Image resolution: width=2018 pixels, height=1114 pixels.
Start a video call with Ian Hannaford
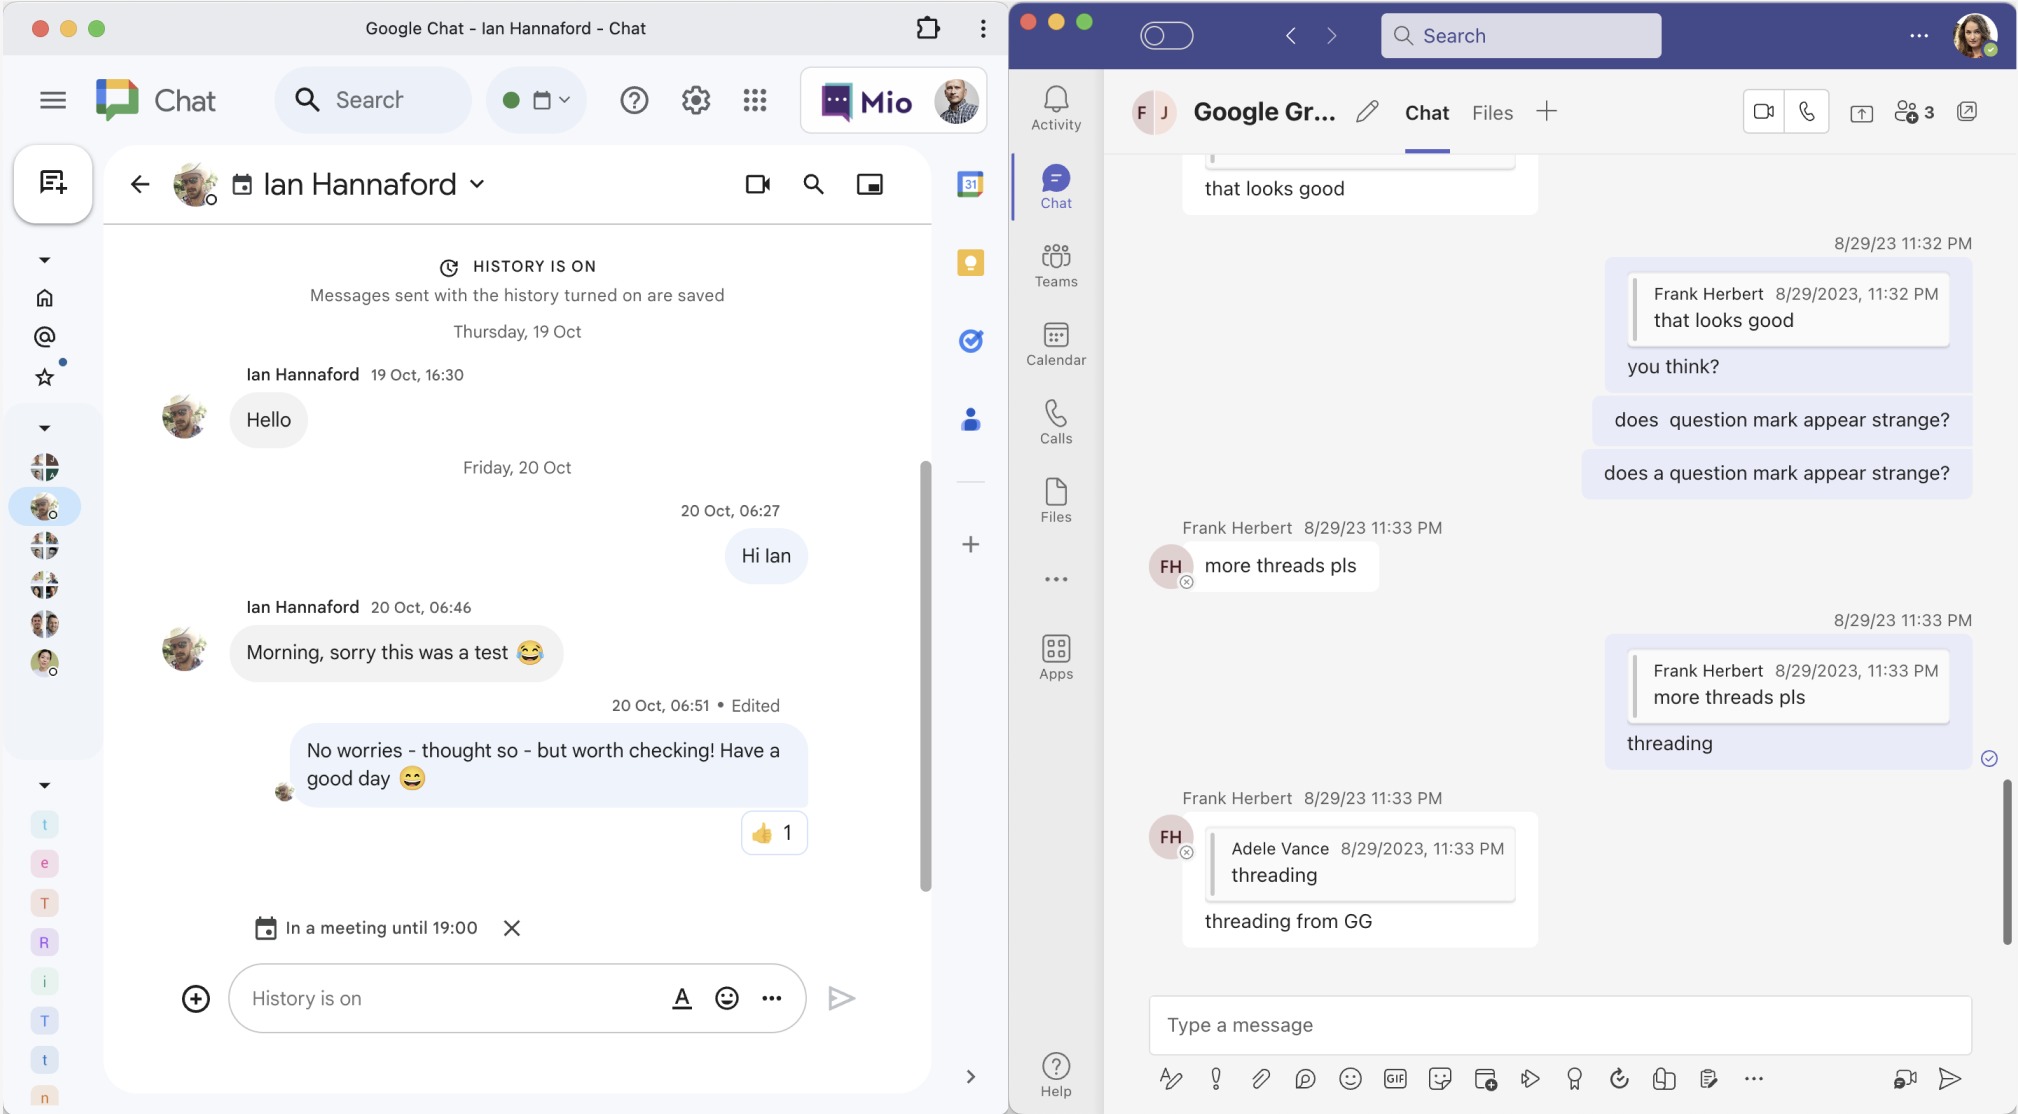(x=757, y=184)
